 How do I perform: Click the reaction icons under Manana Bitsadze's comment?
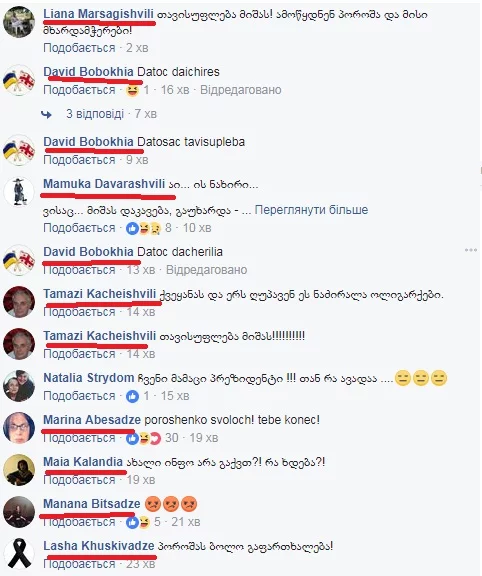coord(138,522)
